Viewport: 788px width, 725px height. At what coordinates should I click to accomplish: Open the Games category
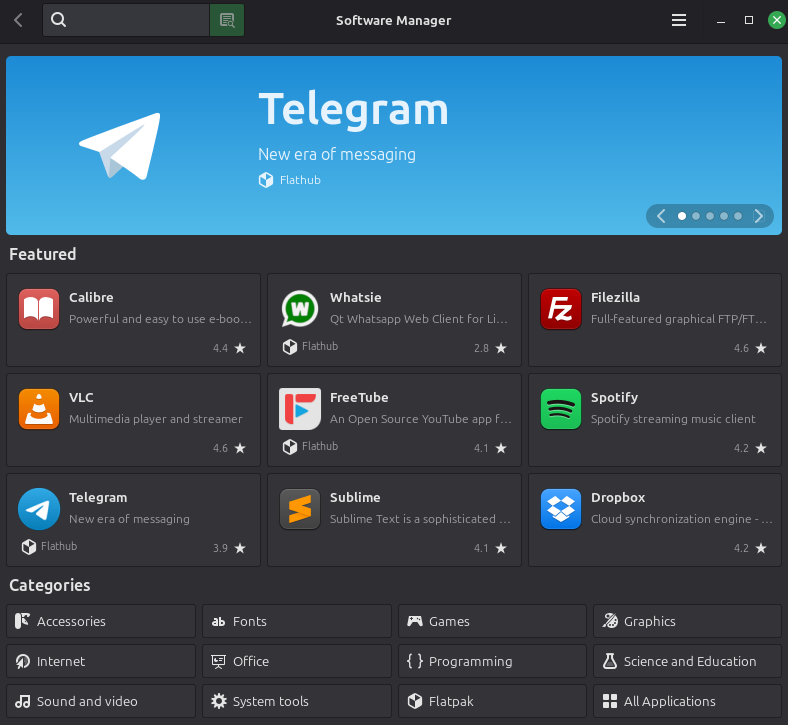pyautogui.click(x=492, y=621)
